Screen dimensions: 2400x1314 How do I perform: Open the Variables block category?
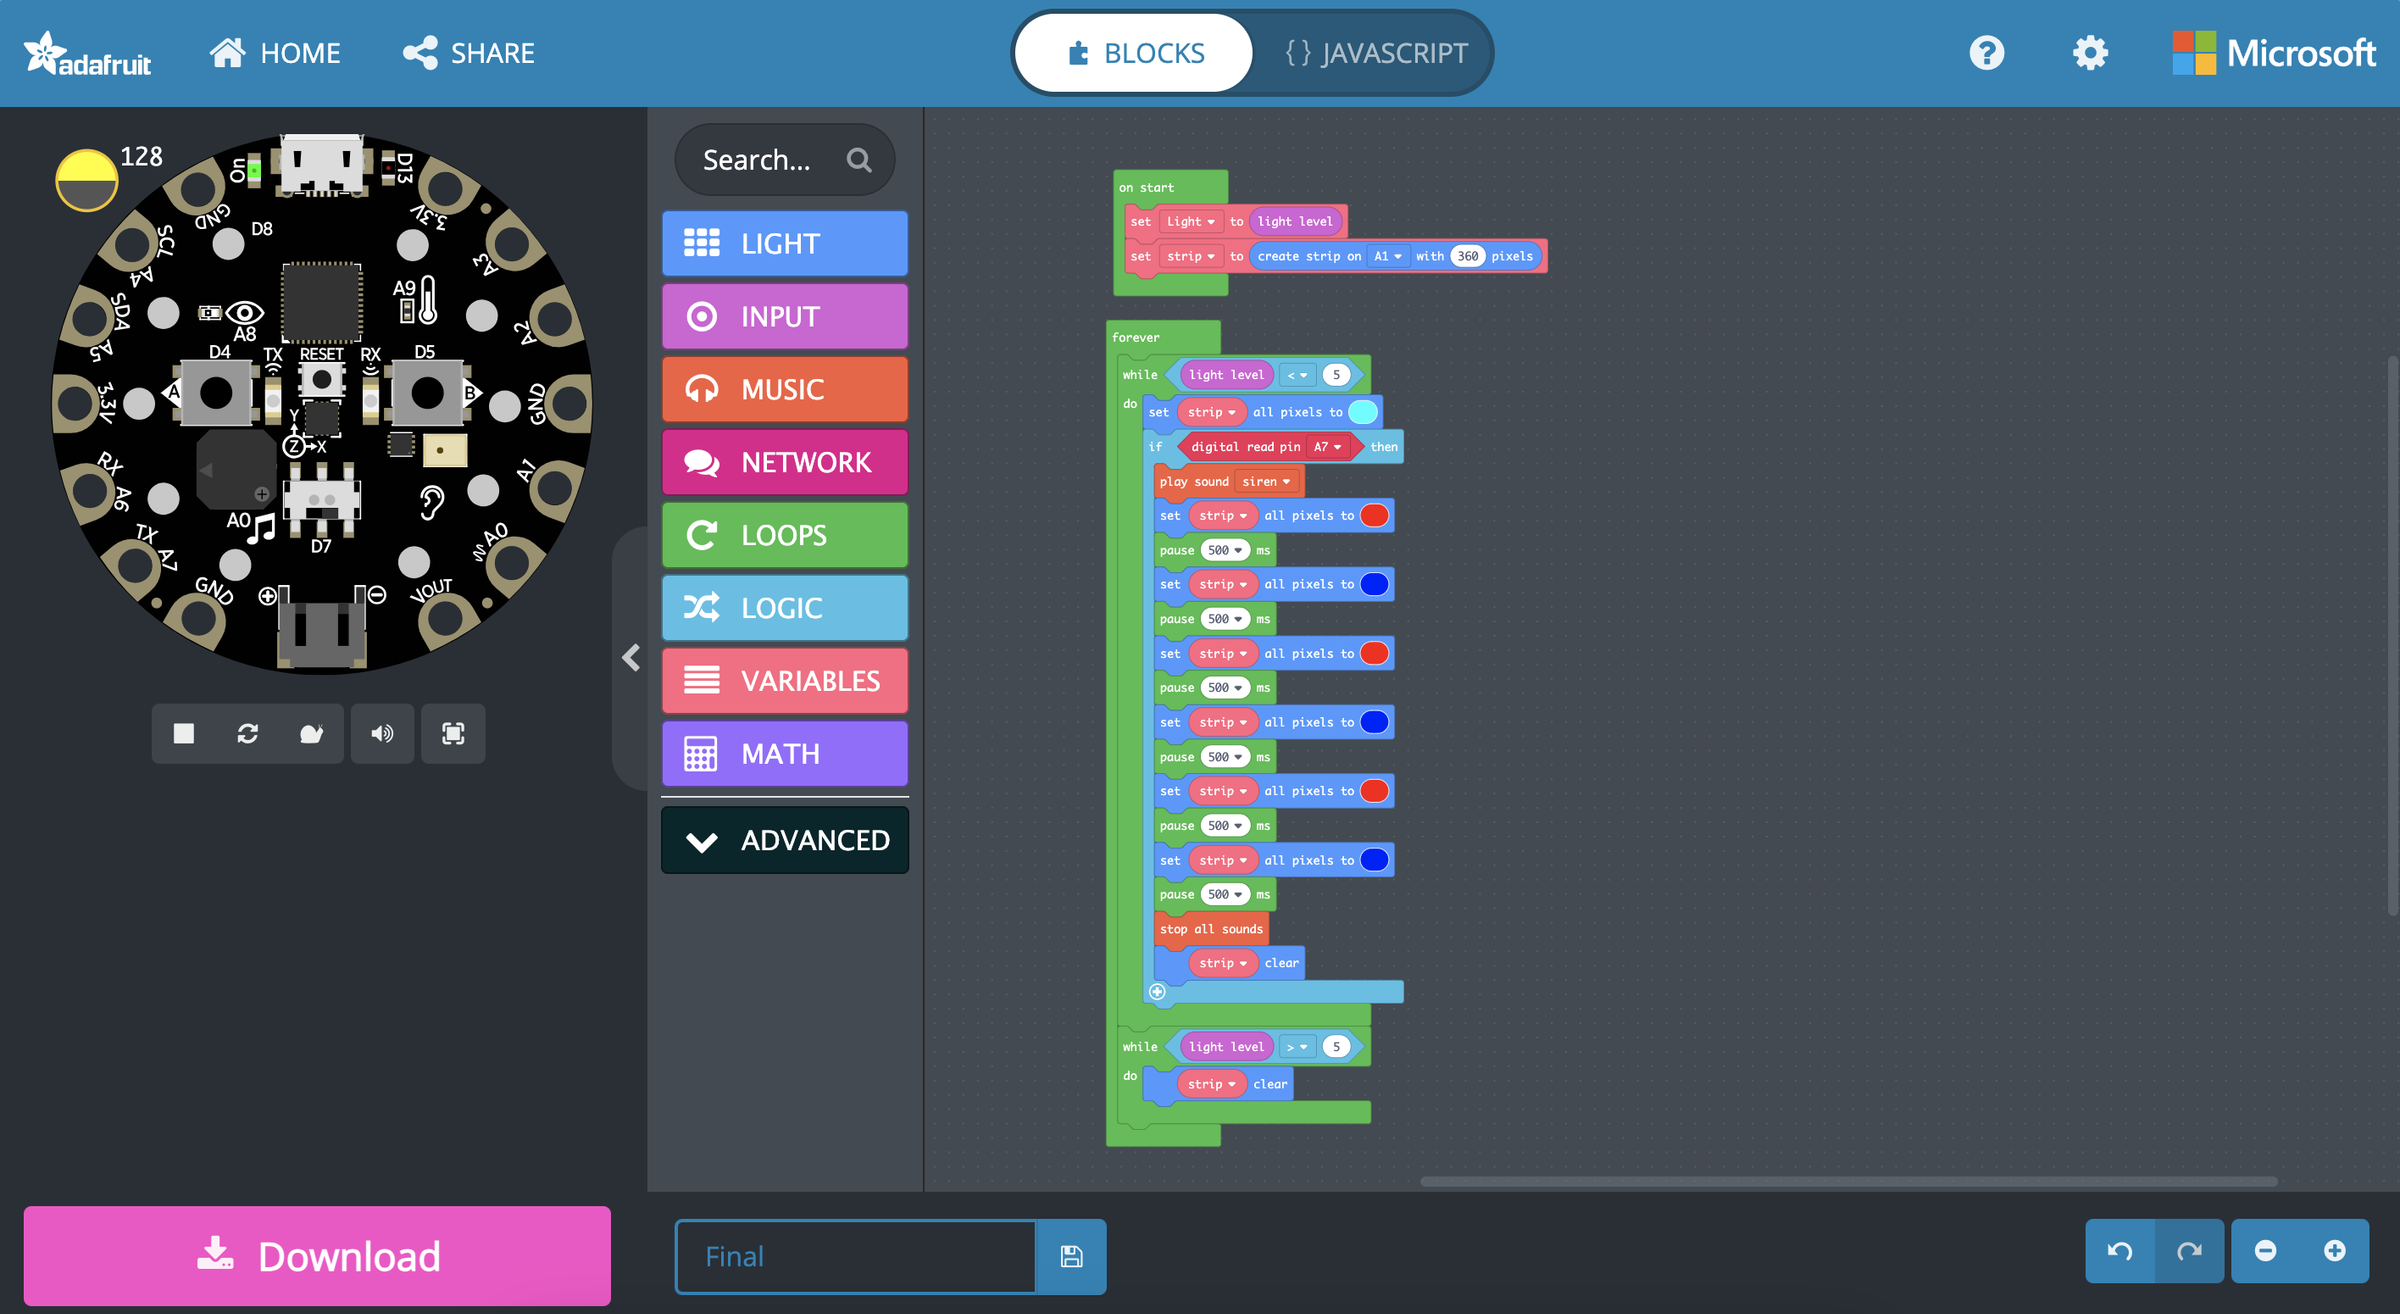click(x=785, y=681)
